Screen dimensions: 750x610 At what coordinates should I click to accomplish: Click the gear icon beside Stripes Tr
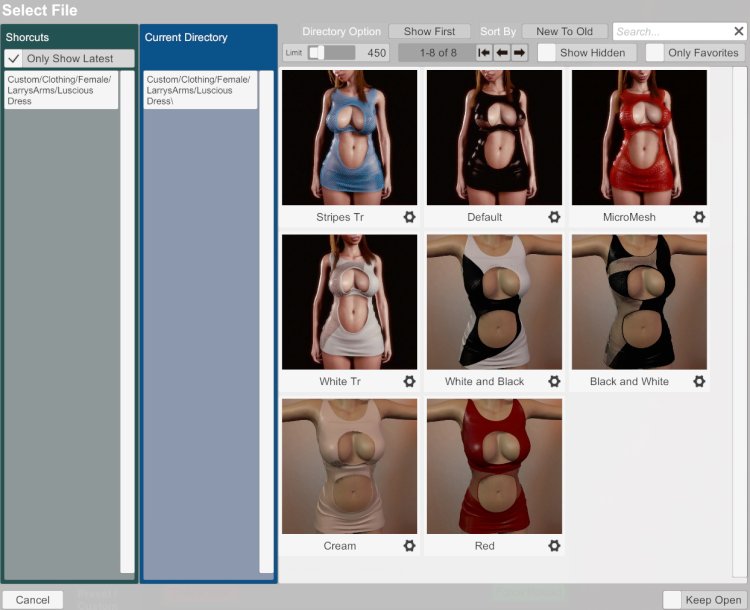(409, 217)
